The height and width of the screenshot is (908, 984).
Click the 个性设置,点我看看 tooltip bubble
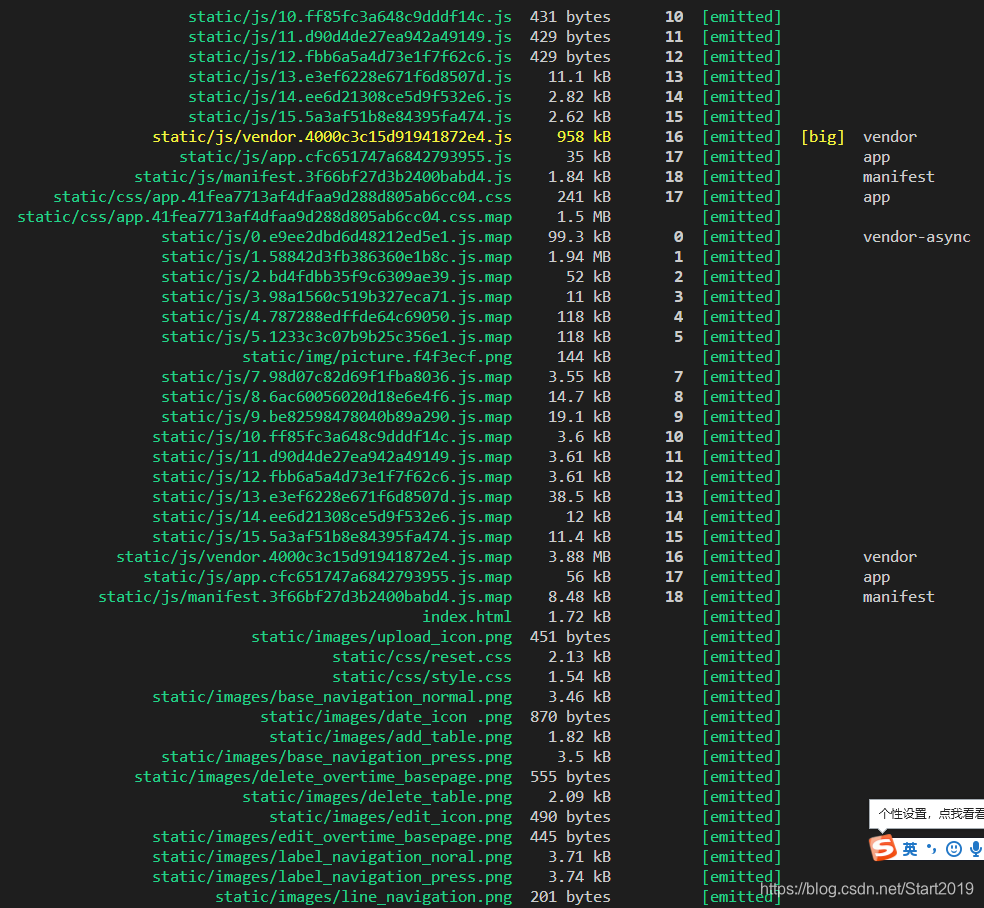pos(927,814)
